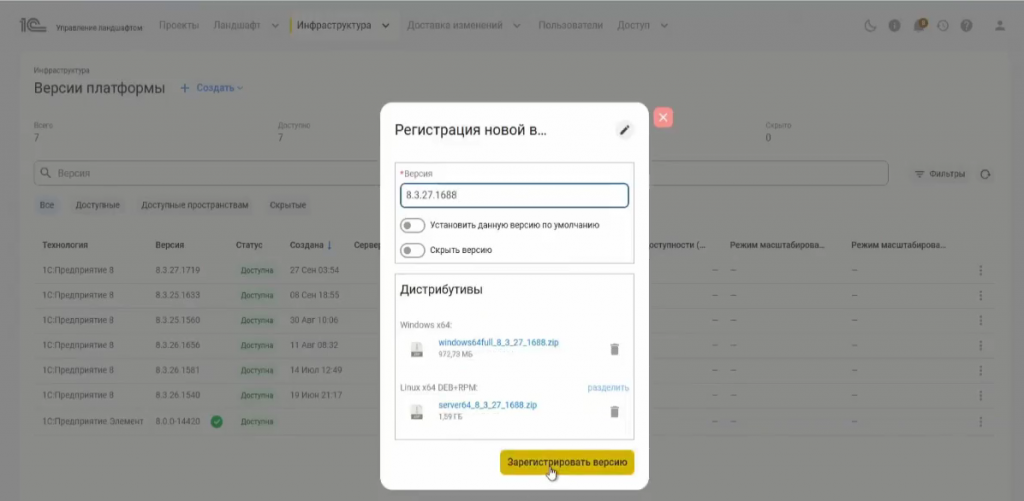Image resolution: width=1024 pixels, height=501 pixels.
Task: Open row menu for version 8.3.25.1633
Action: click(980, 295)
